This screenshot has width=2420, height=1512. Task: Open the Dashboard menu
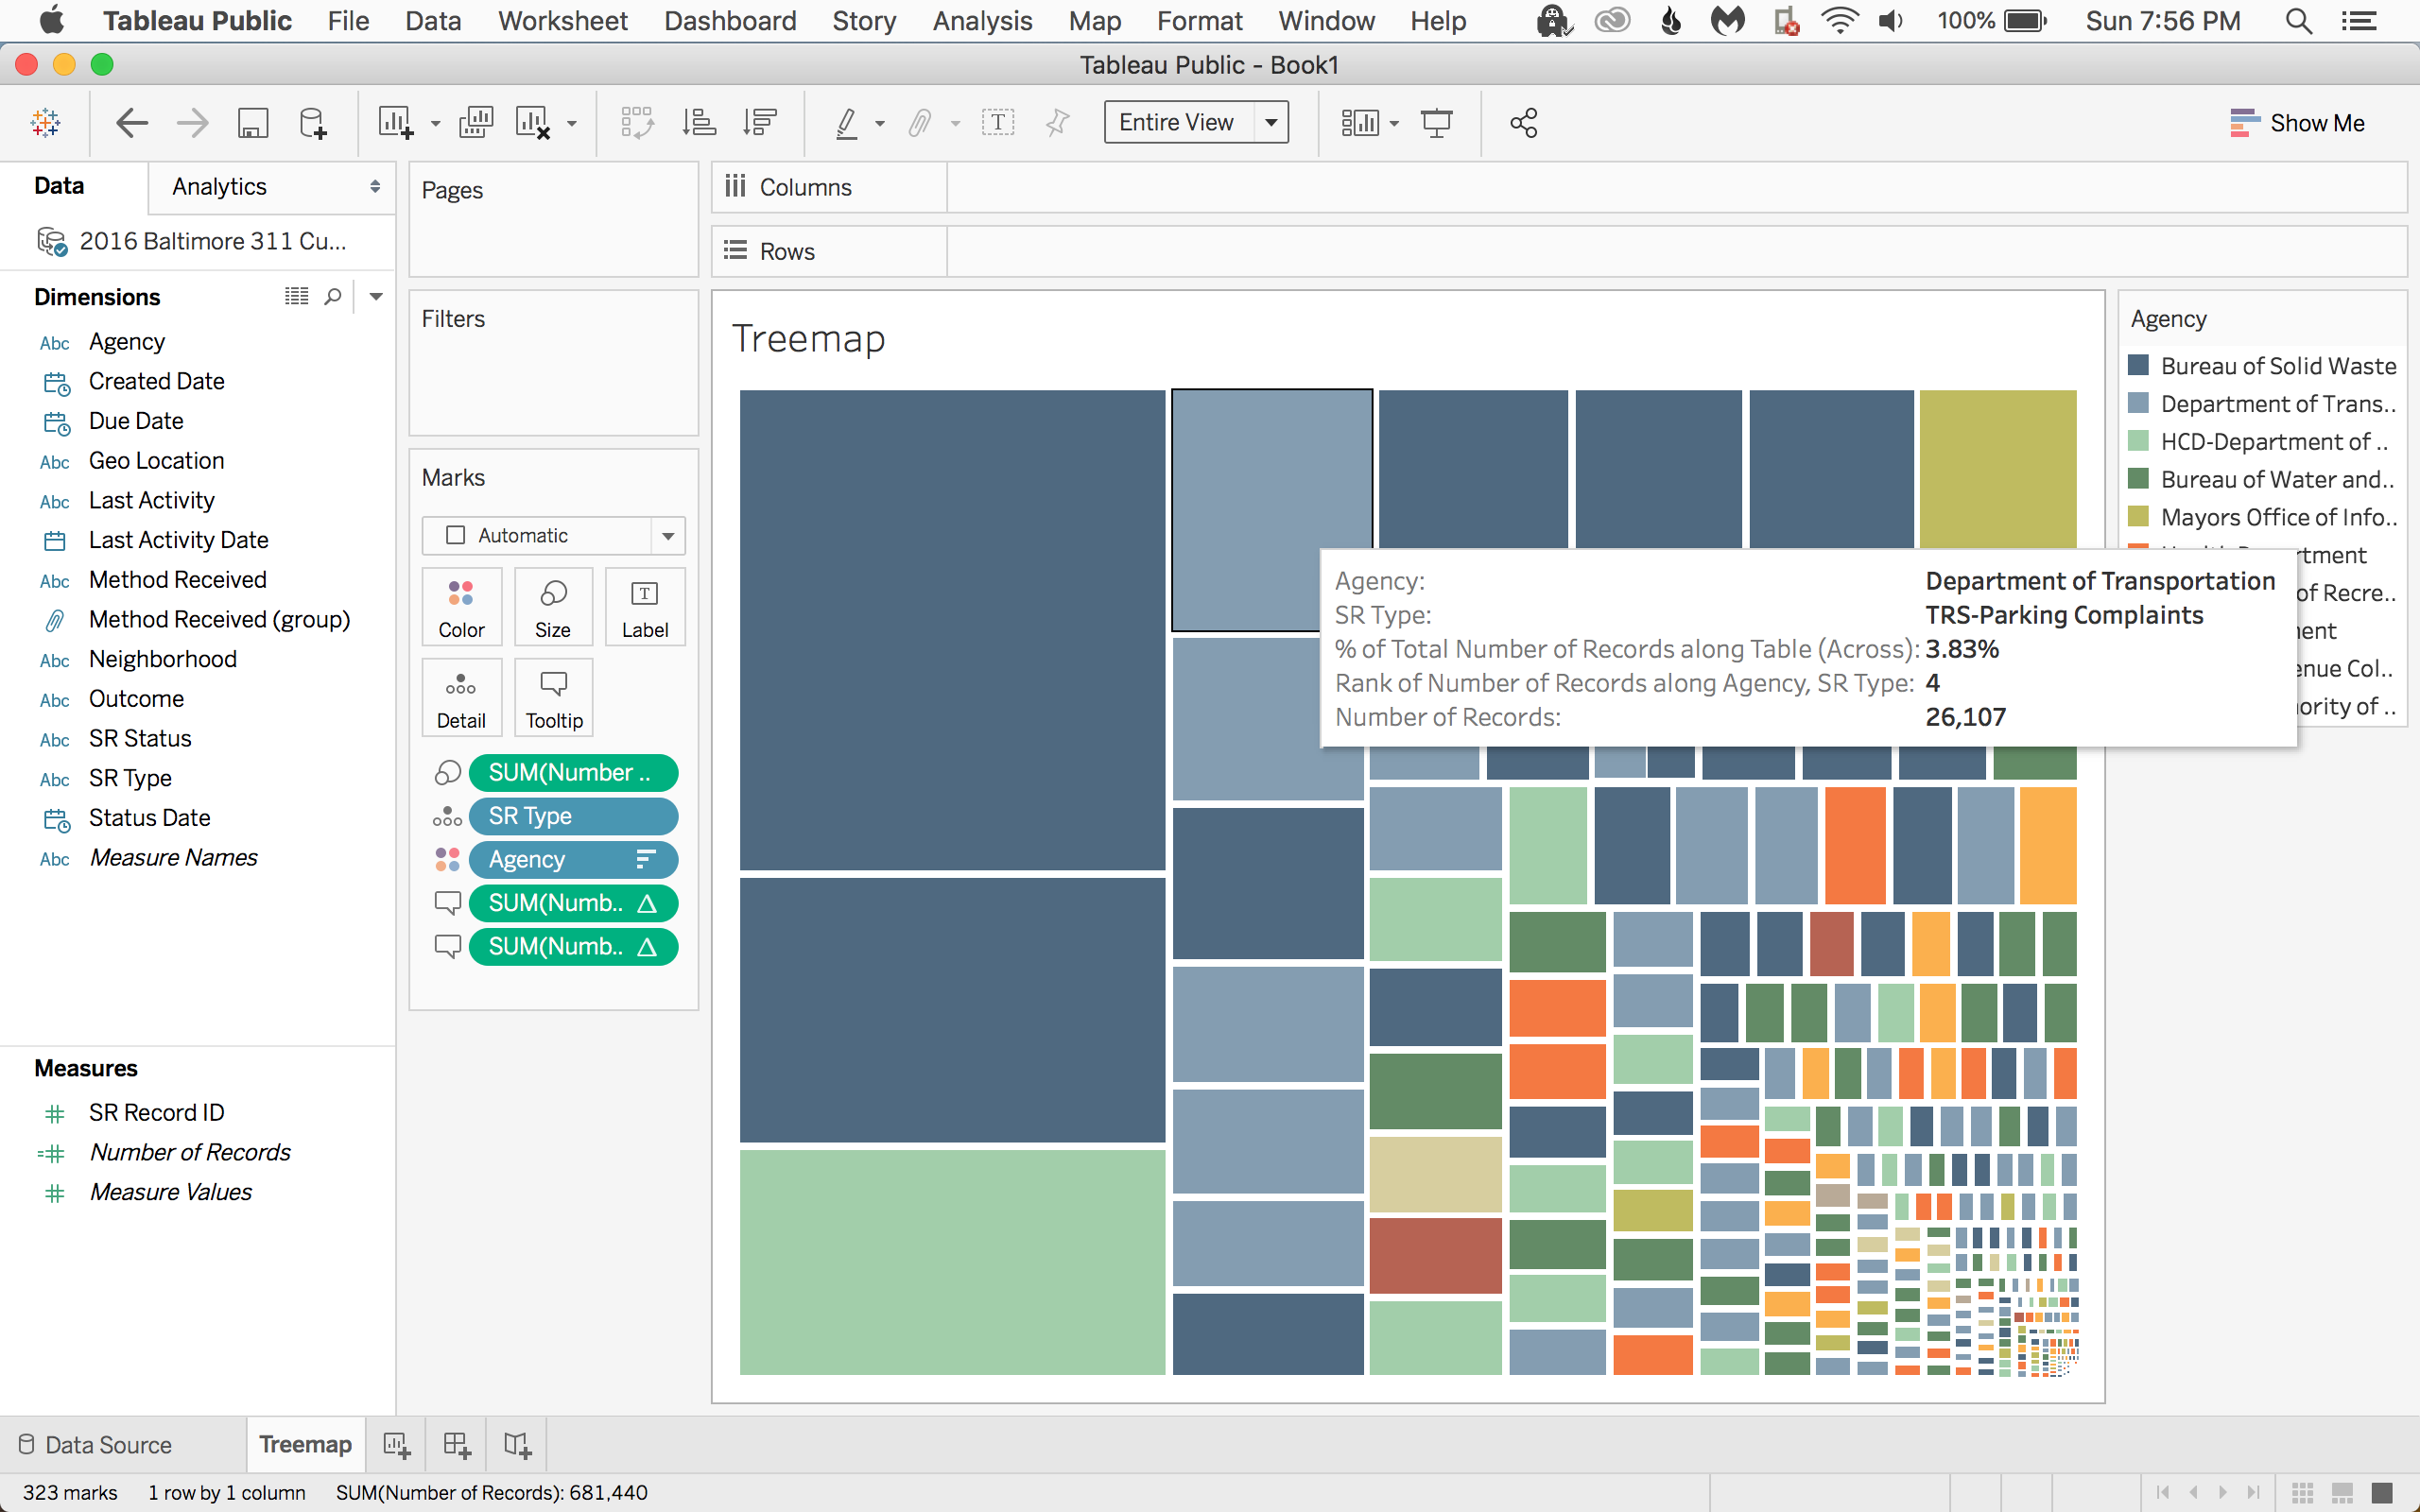[x=730, y=21]
